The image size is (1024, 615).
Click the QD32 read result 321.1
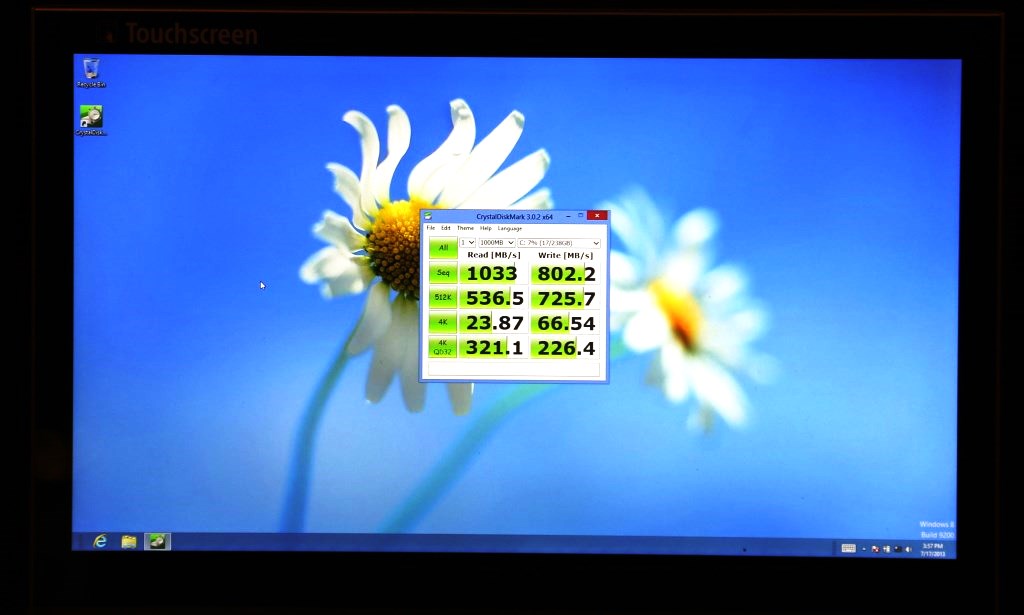(x=494, y=347)
